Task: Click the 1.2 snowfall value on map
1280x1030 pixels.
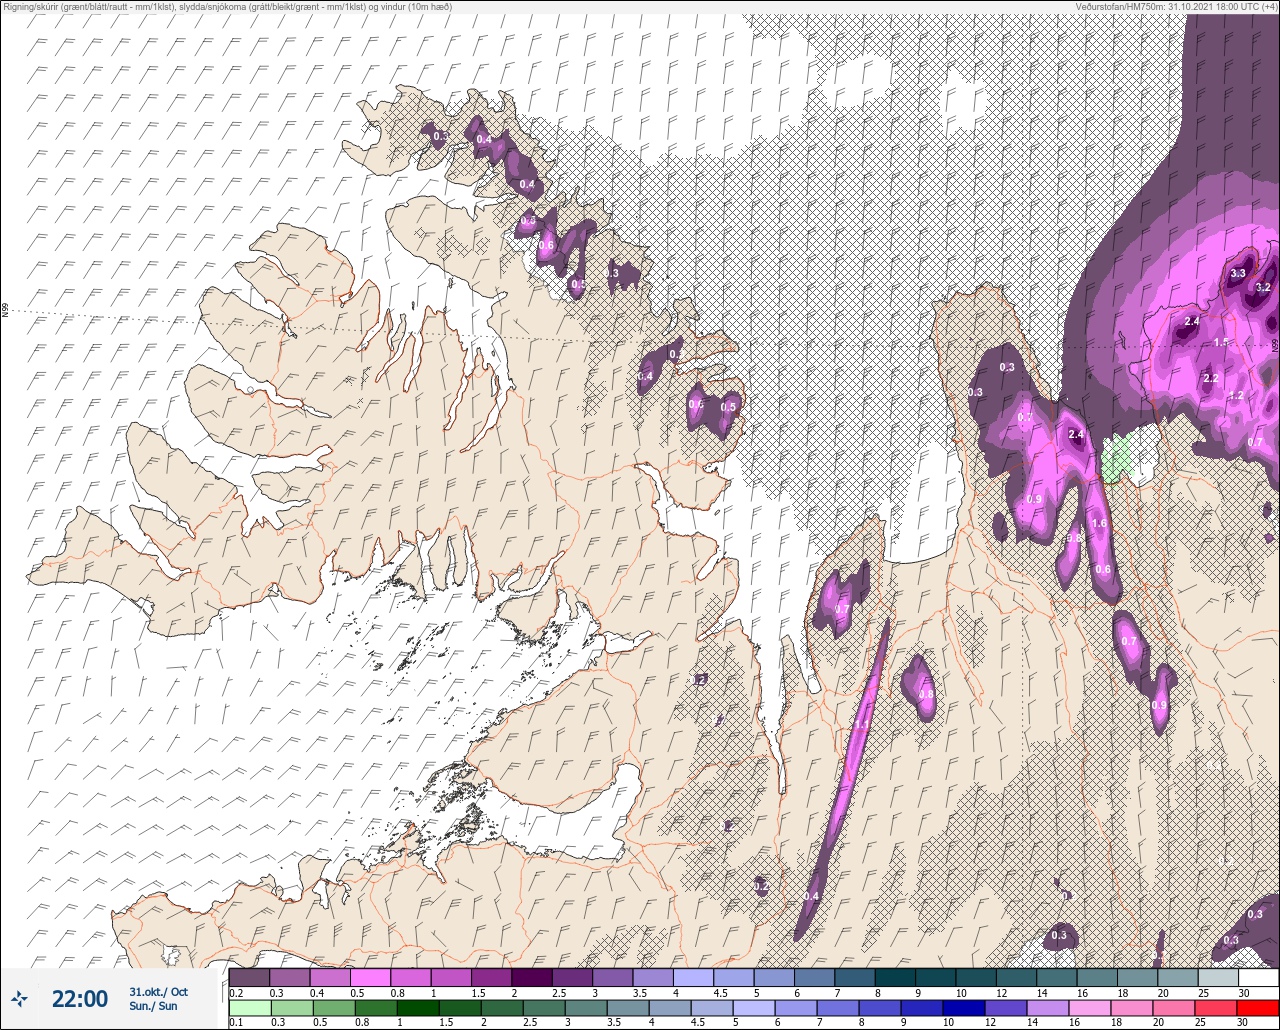Action: (x=1236, y=396)
